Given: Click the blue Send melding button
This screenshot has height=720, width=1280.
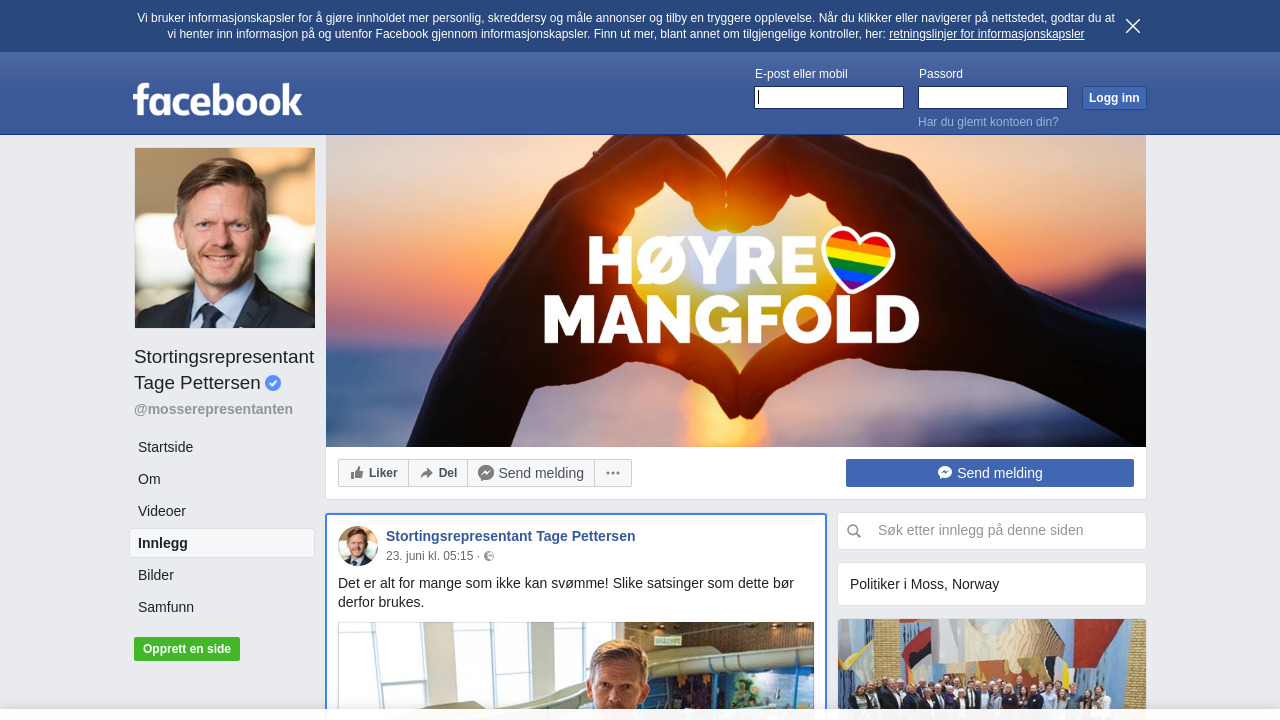Looking at the screenshot, I should pyautogui.click(x=989, y=473).
